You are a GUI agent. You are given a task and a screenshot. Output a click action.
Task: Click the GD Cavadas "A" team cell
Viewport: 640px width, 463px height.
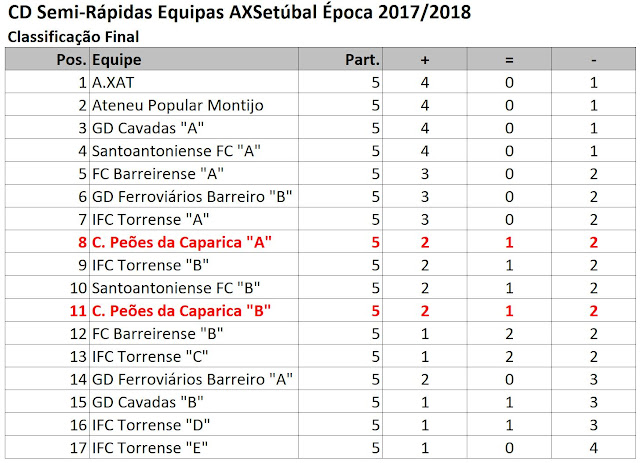(x=194, y=128)
